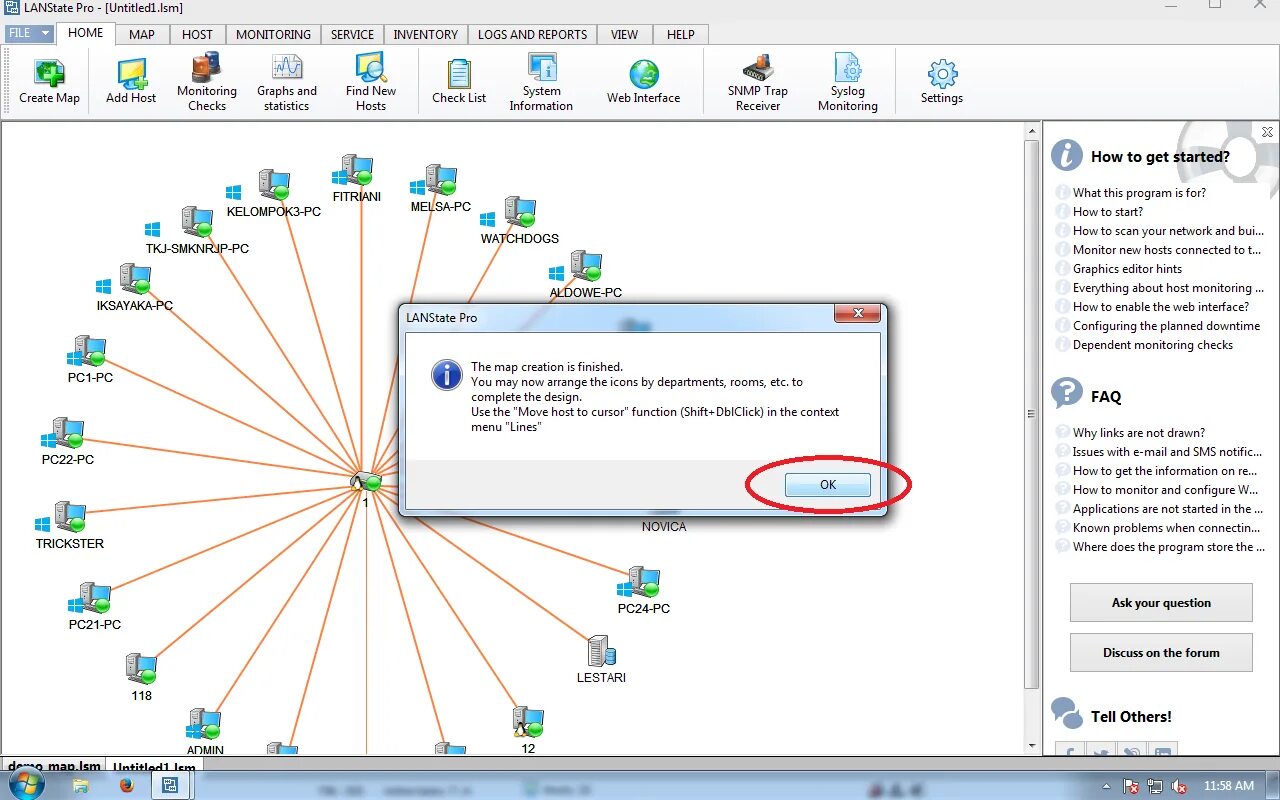Select the central router node
This screenshot has width=1280, height=800.
pyautogui.click(x=366, y=482)
